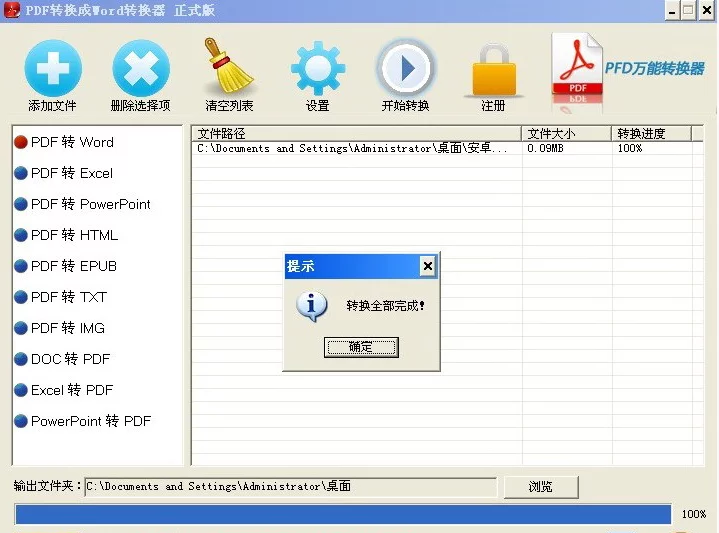Image resolution: width=719 pixels, height=533 pixels.
Task: Click the 文件大小 column header
Action: click(x=566, y=133)
